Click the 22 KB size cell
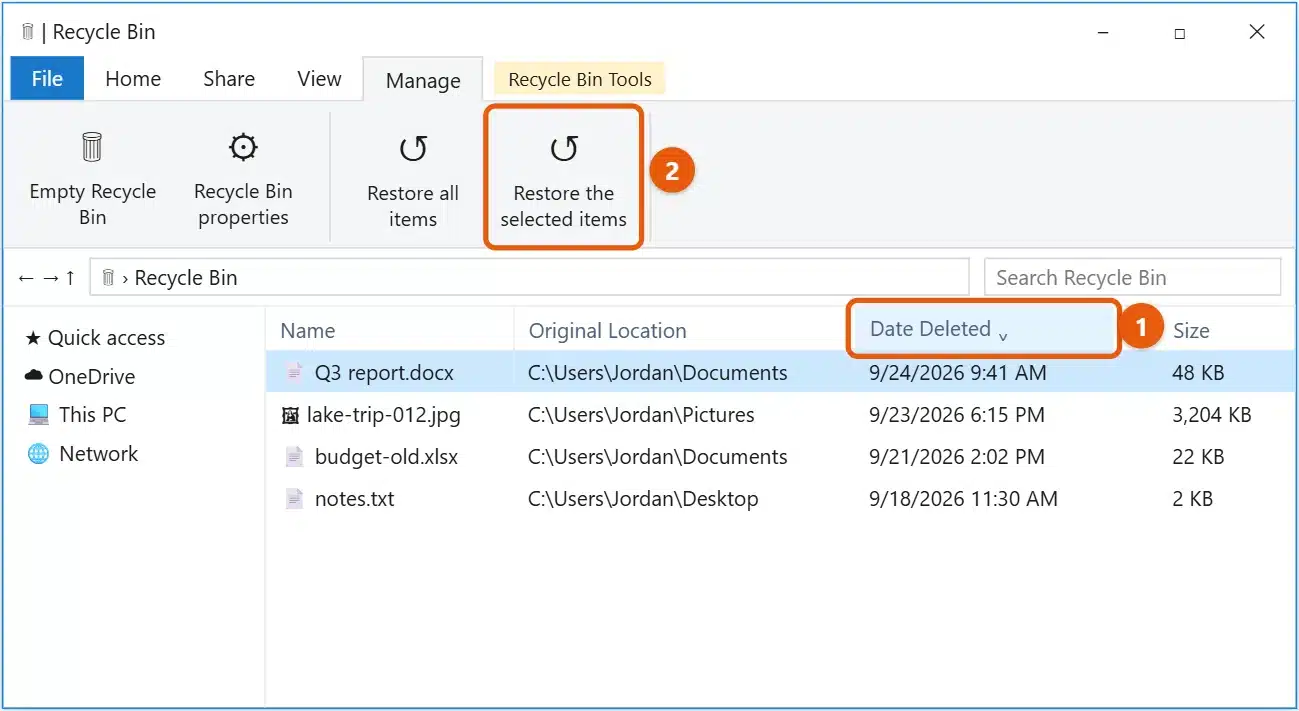 pyautogui.click(x=1198, y=457)
